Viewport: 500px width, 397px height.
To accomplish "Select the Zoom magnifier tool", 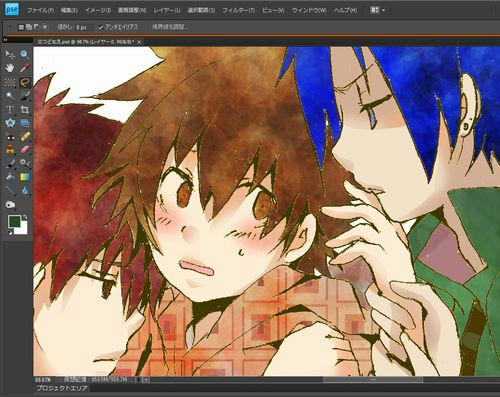I will (x=24, y=54).
